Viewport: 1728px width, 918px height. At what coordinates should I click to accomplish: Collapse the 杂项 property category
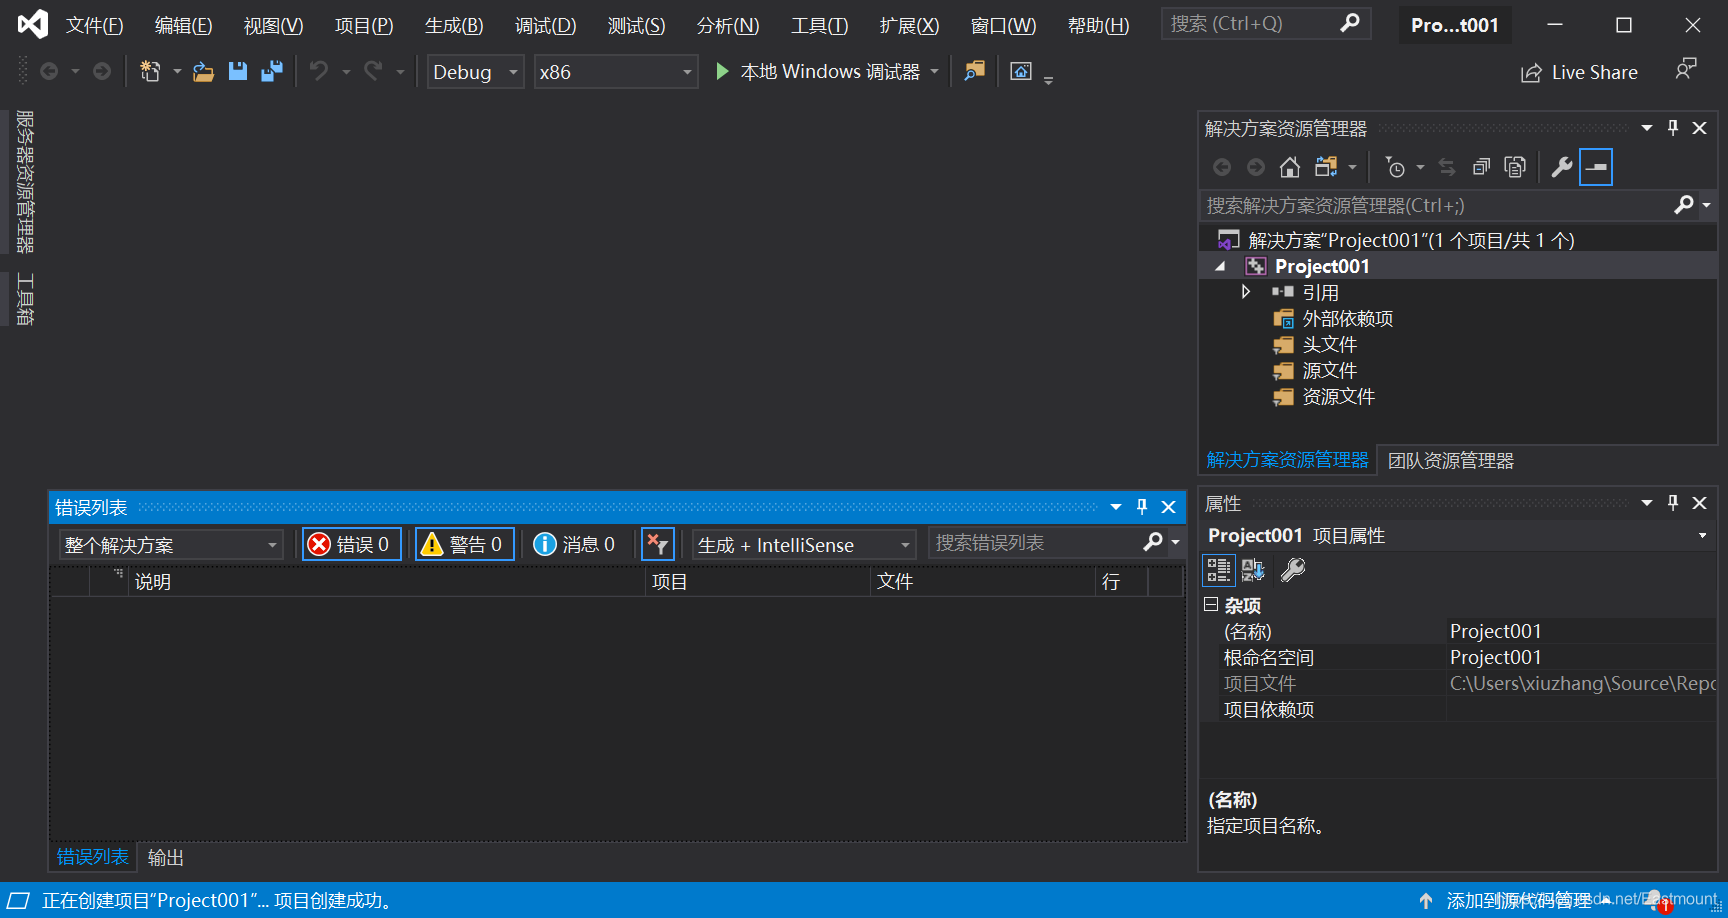(x=1211, y=604)
